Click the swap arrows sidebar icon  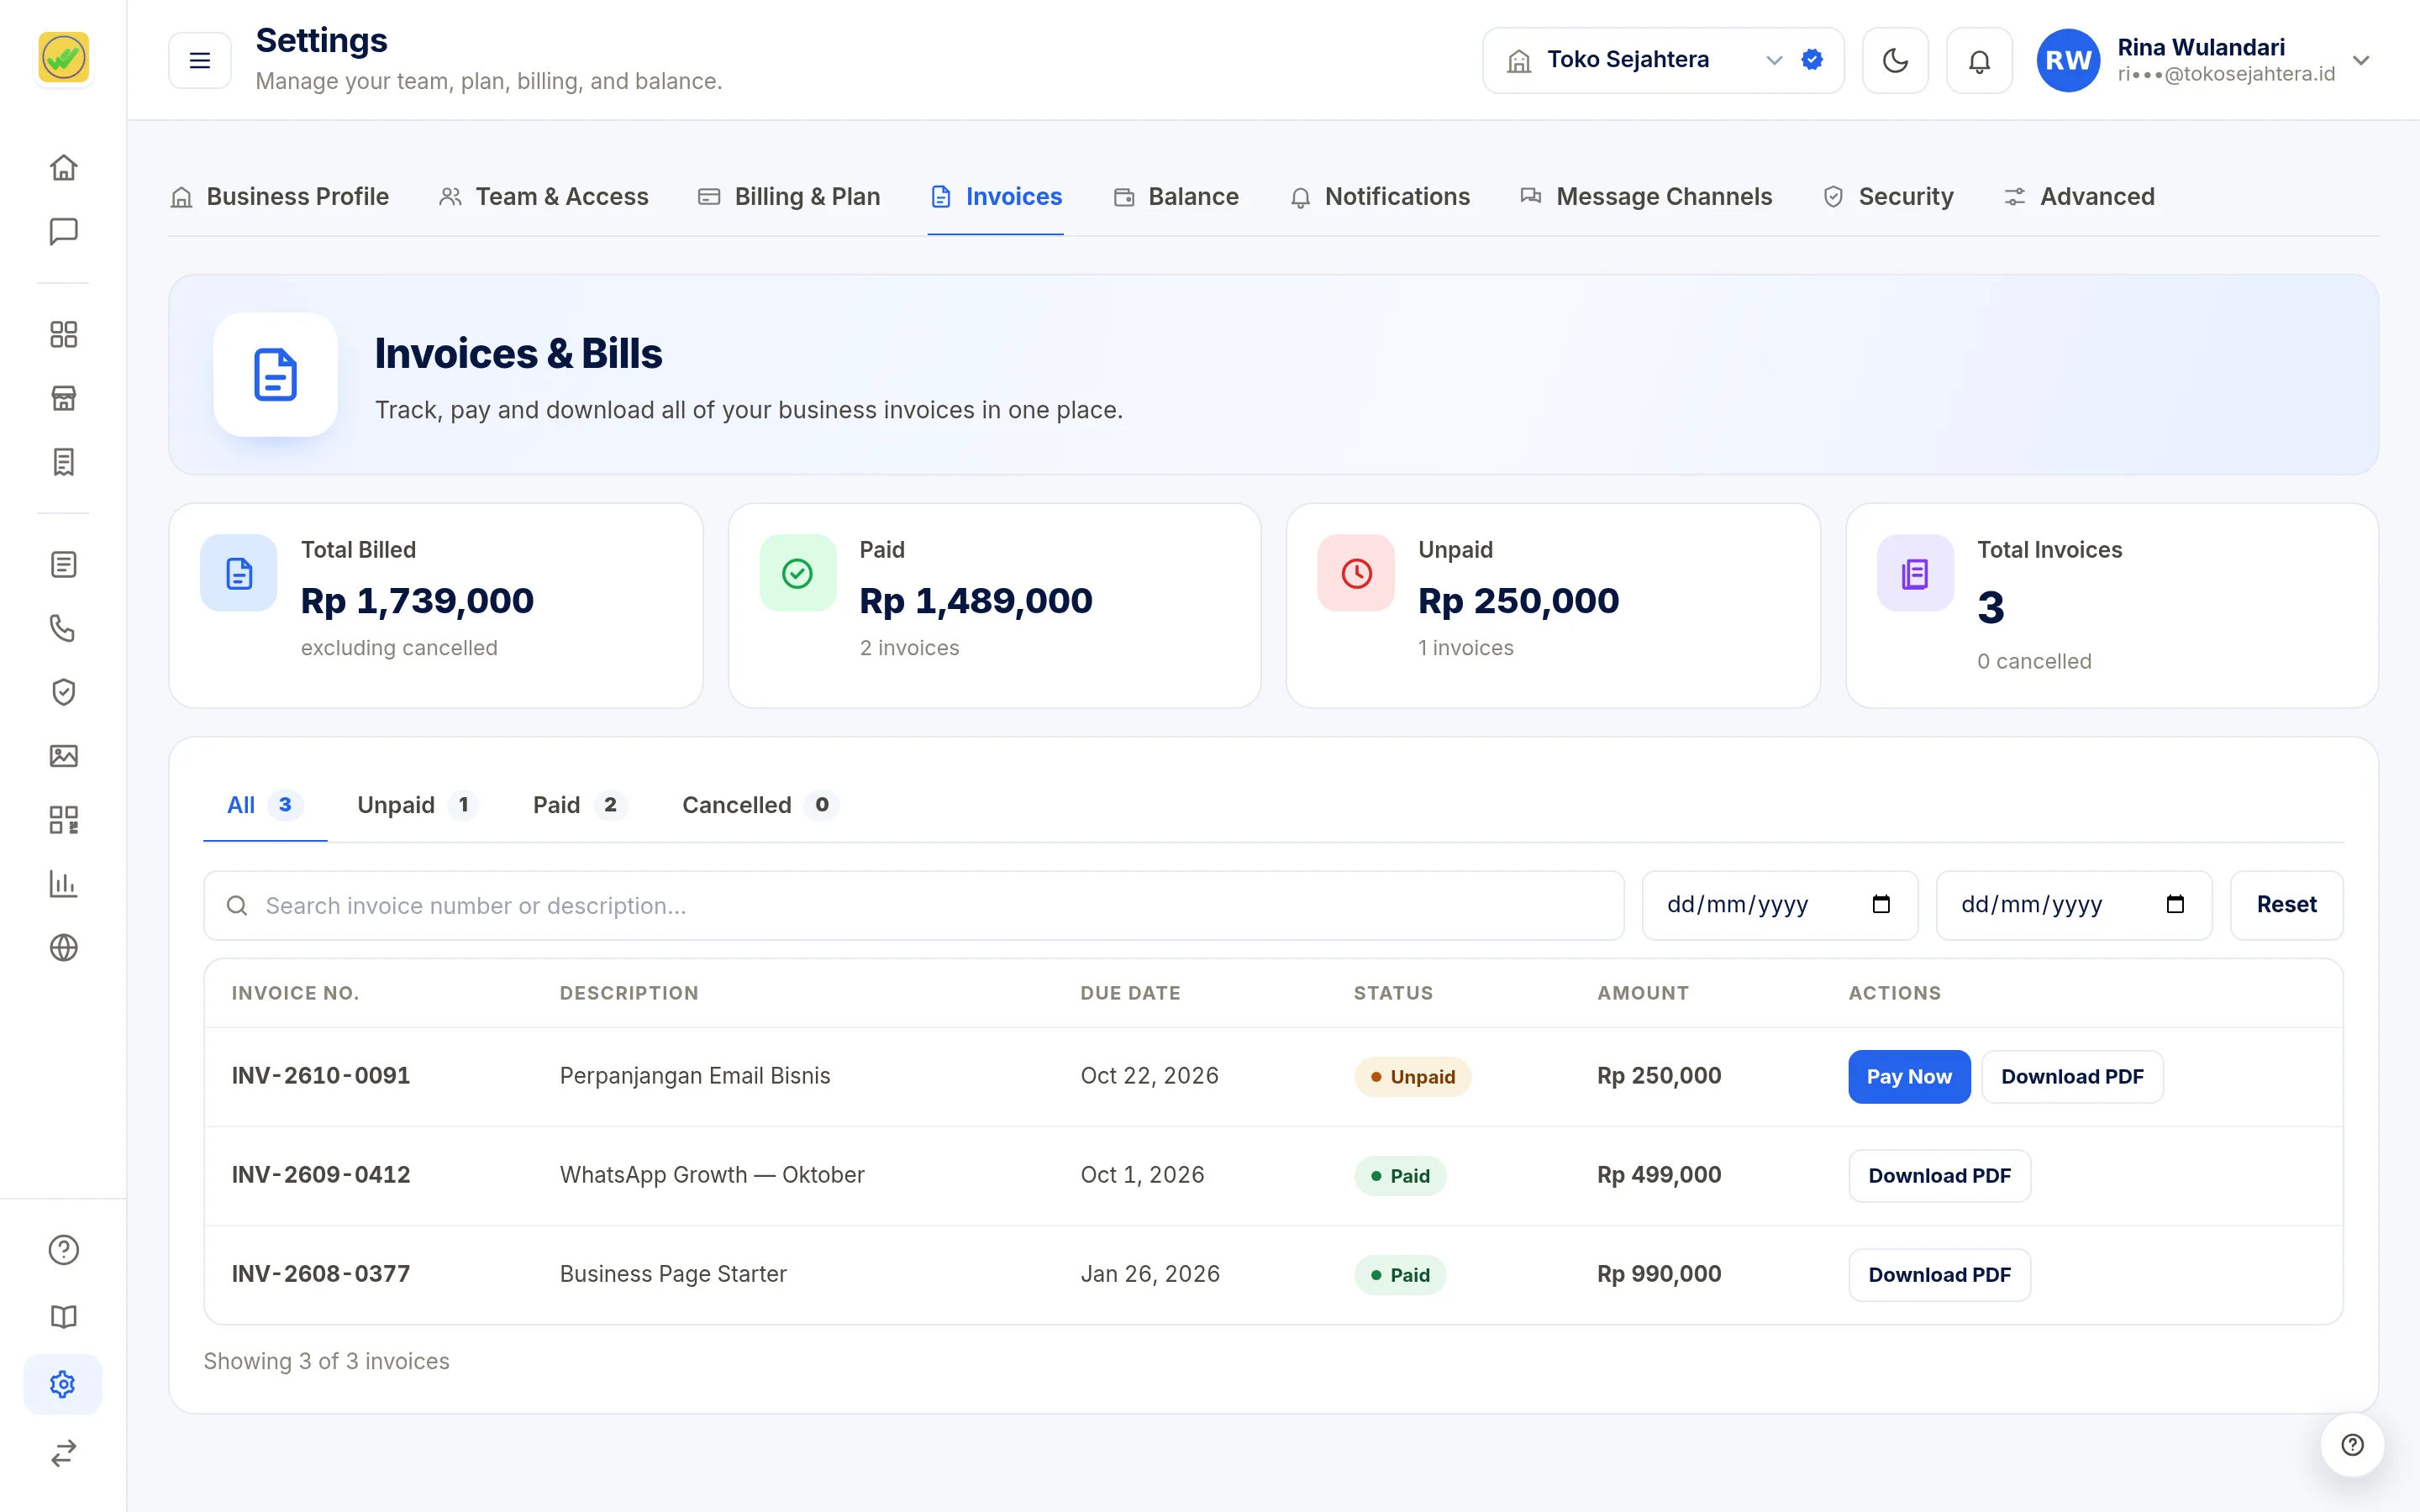(63, 1452)
